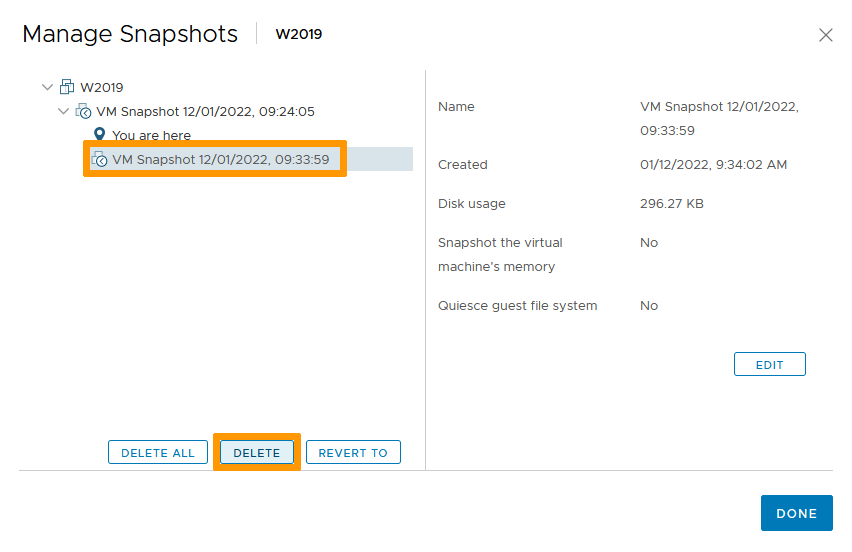Delete the selected snapshot
Screen dimensions: 852x552
click(257, 453)
